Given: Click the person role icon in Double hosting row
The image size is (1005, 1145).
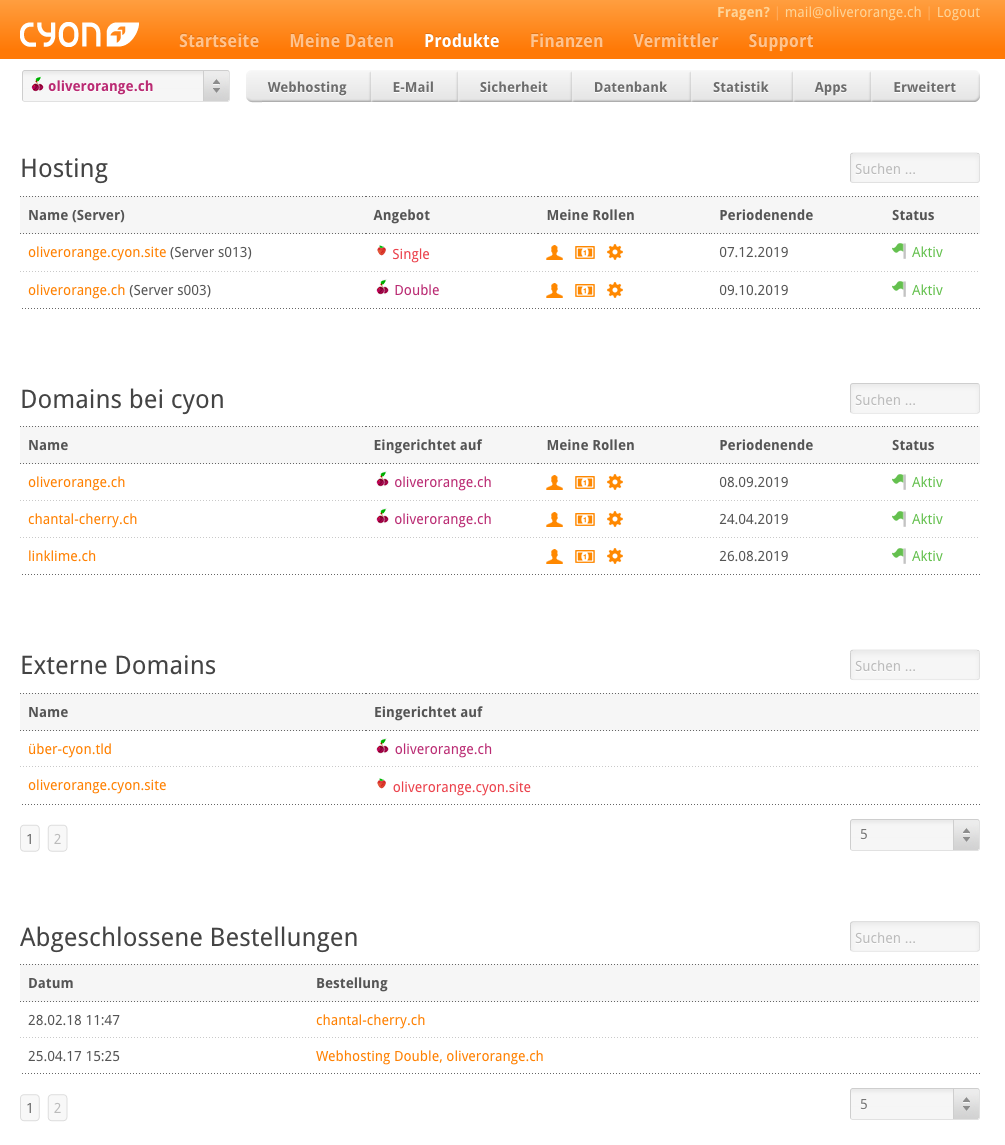Looking at the screenshot, I should [554, 291].
